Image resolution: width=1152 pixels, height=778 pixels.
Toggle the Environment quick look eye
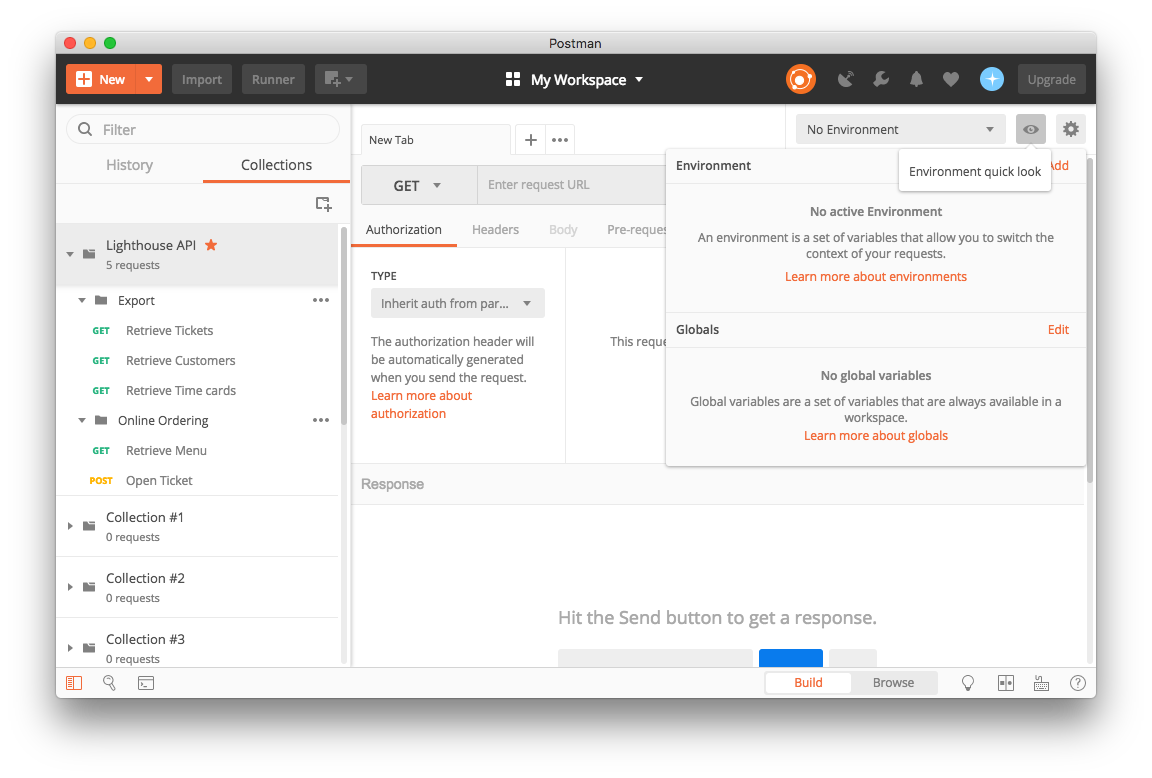tap(1031, 129)
